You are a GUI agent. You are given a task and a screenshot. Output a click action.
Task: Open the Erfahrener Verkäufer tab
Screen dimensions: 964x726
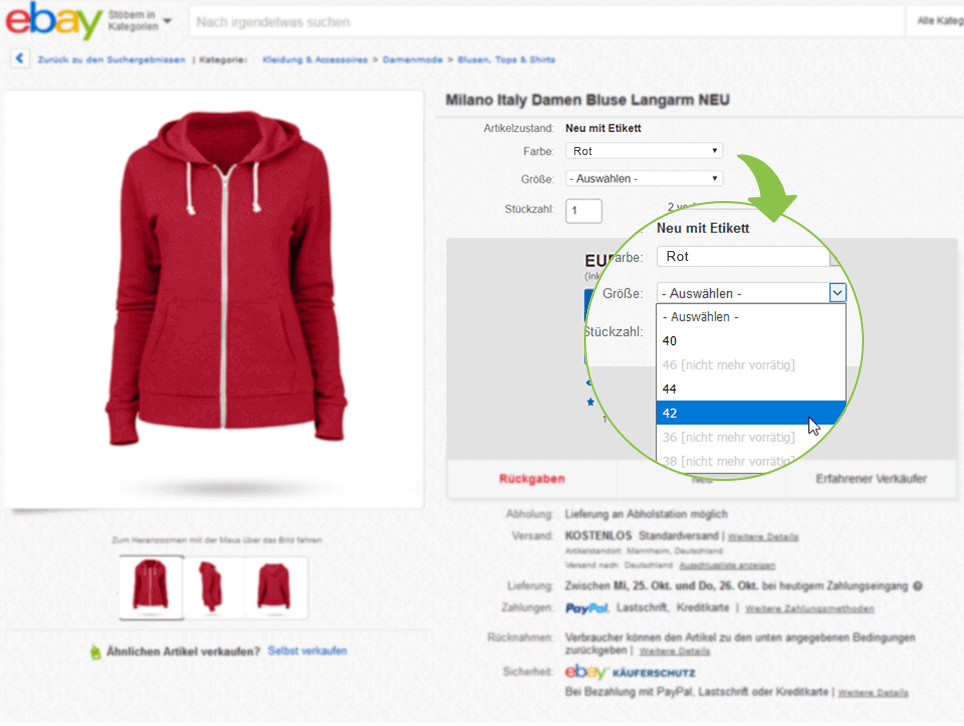[x=875, y=480]
